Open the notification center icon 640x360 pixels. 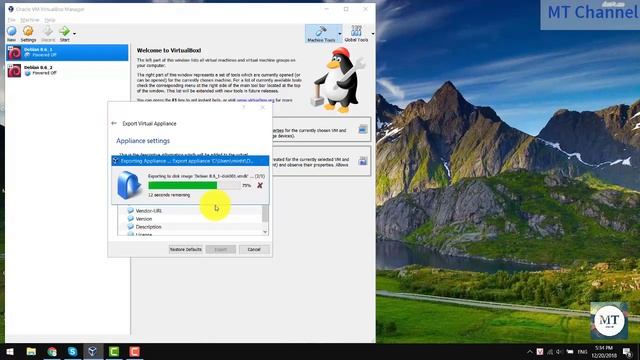point(627,351)
